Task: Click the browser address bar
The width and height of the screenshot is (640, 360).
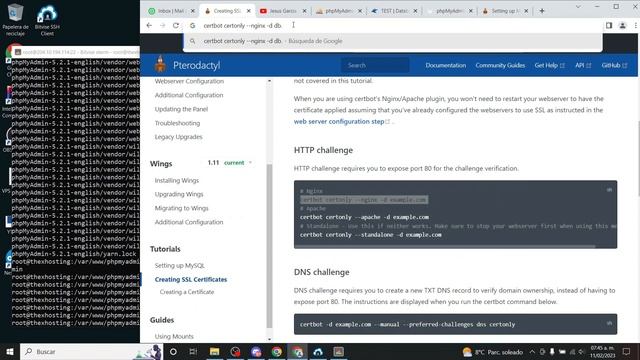Action: [x=394, y=25]
